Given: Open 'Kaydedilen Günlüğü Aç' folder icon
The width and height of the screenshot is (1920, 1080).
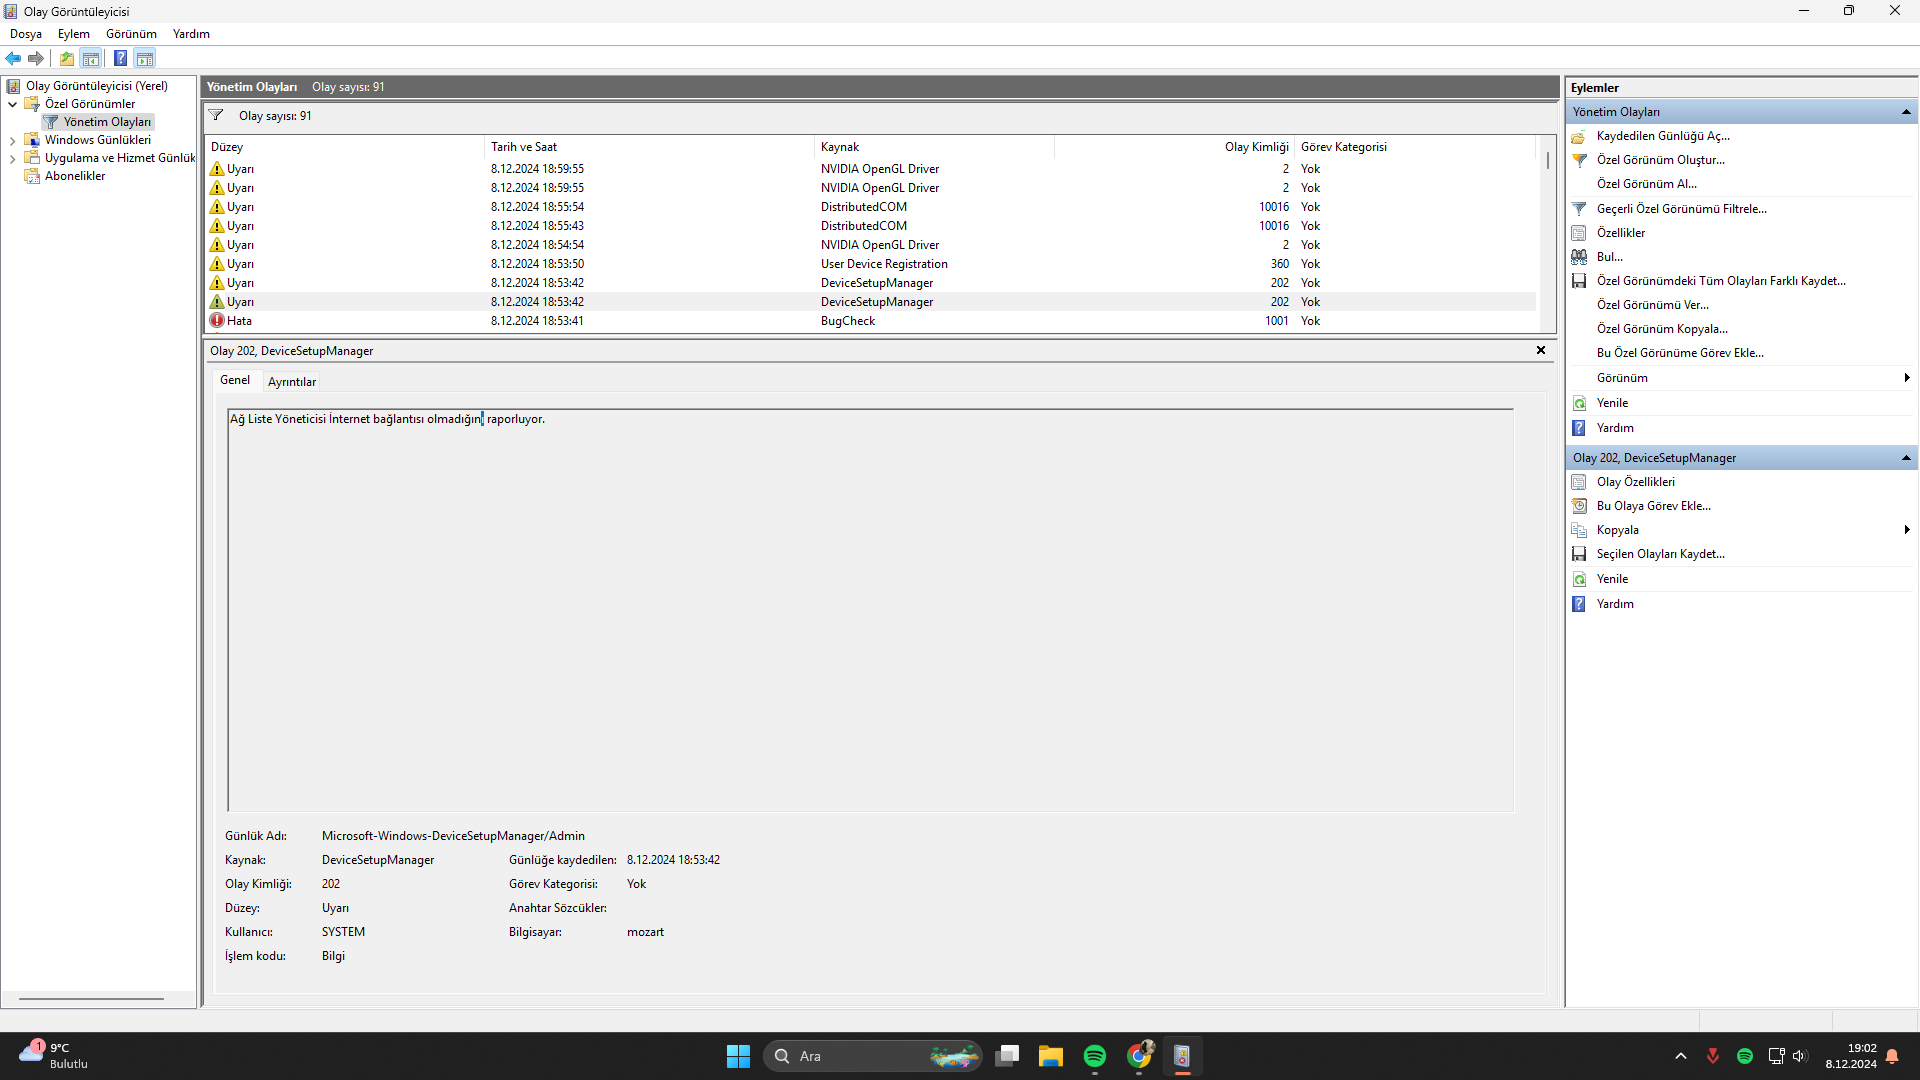Looking at the screenshot, I should tap(1579, 137).
